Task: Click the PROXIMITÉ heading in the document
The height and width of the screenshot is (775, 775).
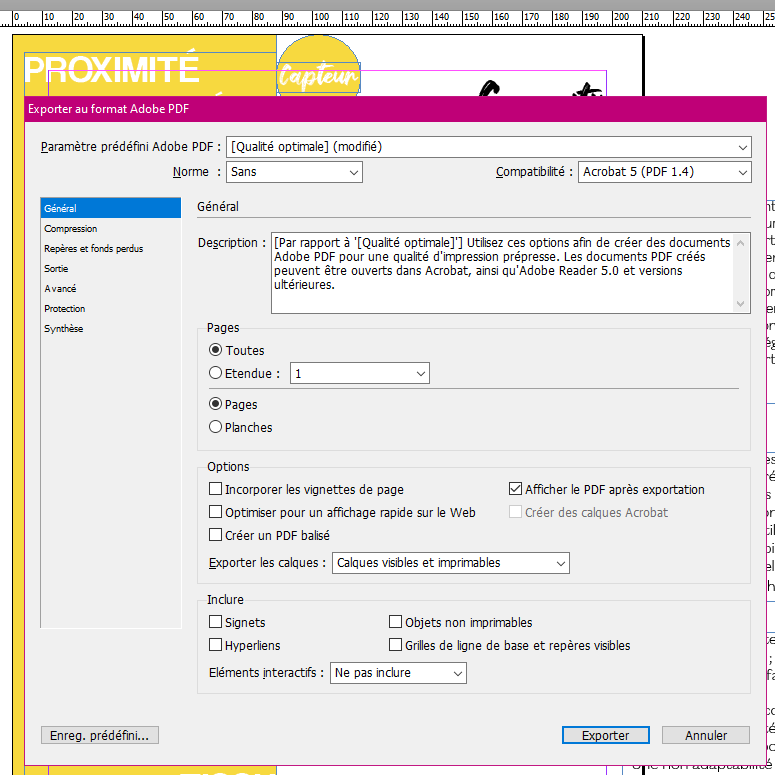Action: [112, 70]
